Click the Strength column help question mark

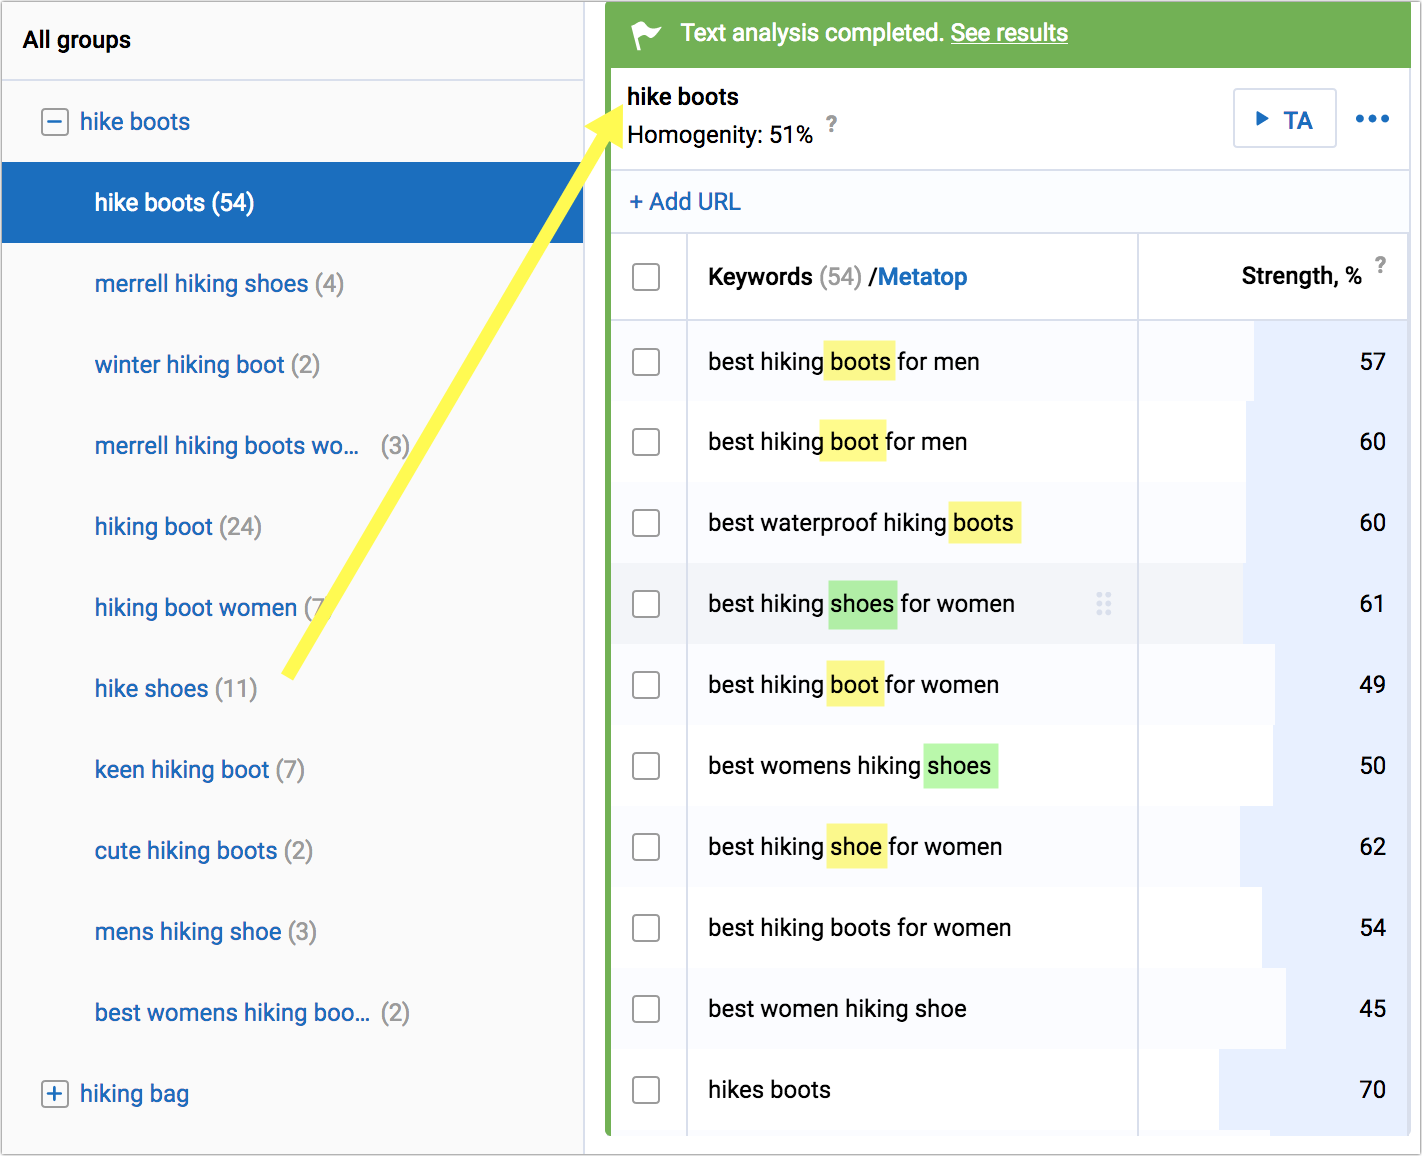pos(1380,264)
